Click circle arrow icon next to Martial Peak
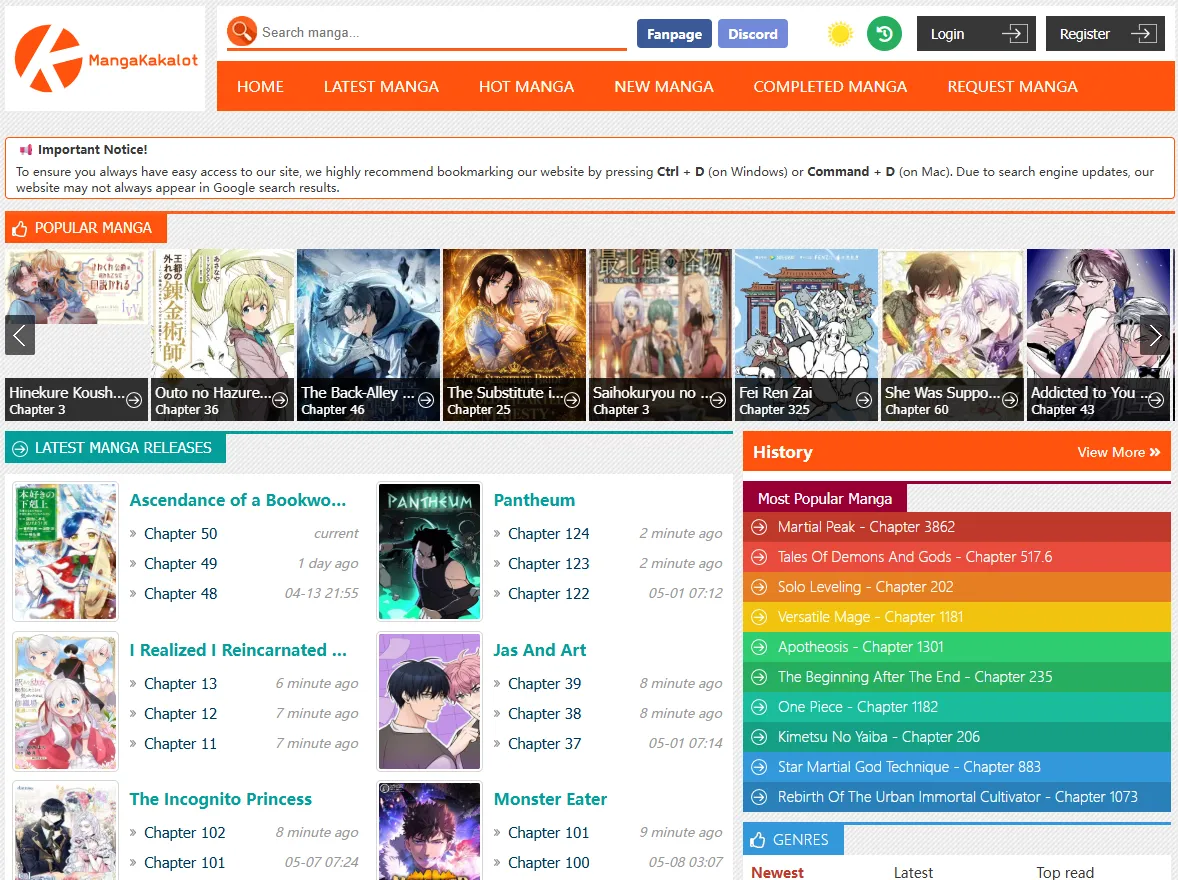The height and width of the screenshot is (880, 1178). (760, 527)
